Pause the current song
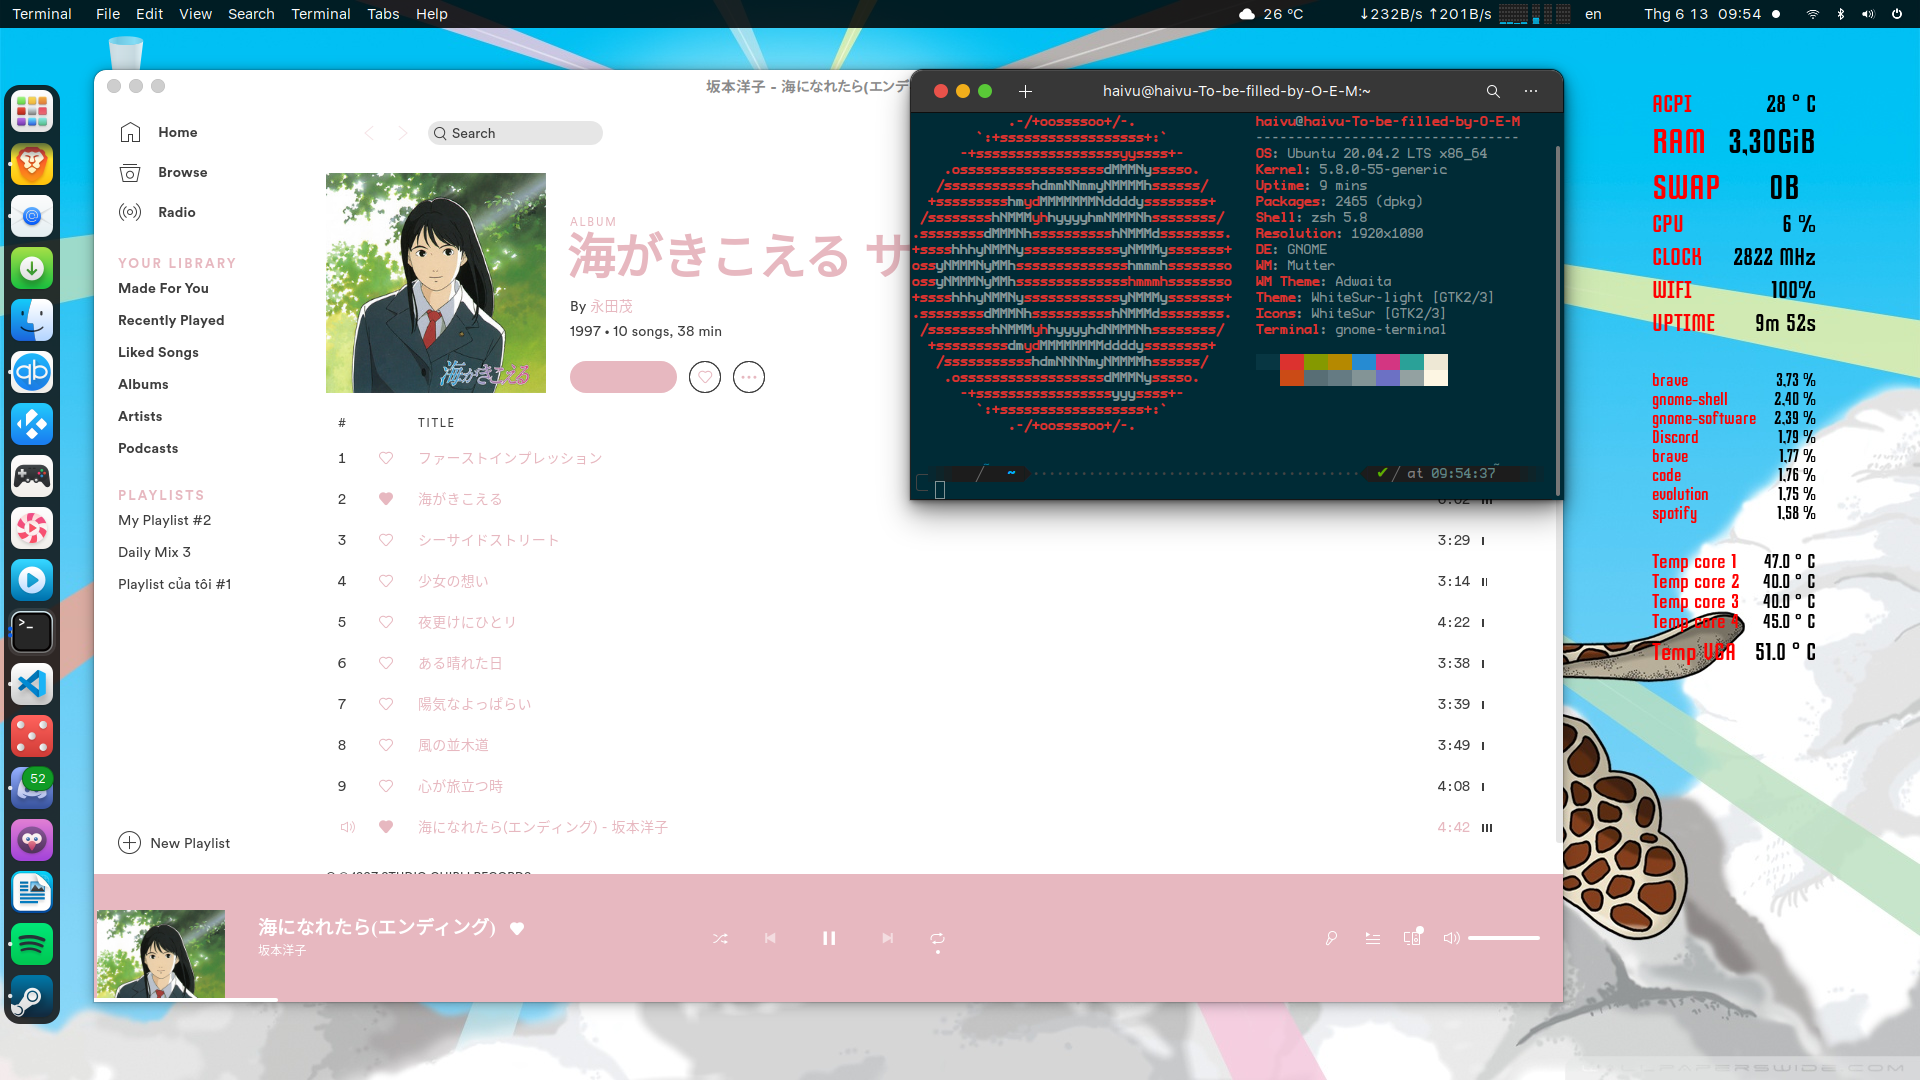This screenshot has height=1080, width=1920. tap(829, 938)
